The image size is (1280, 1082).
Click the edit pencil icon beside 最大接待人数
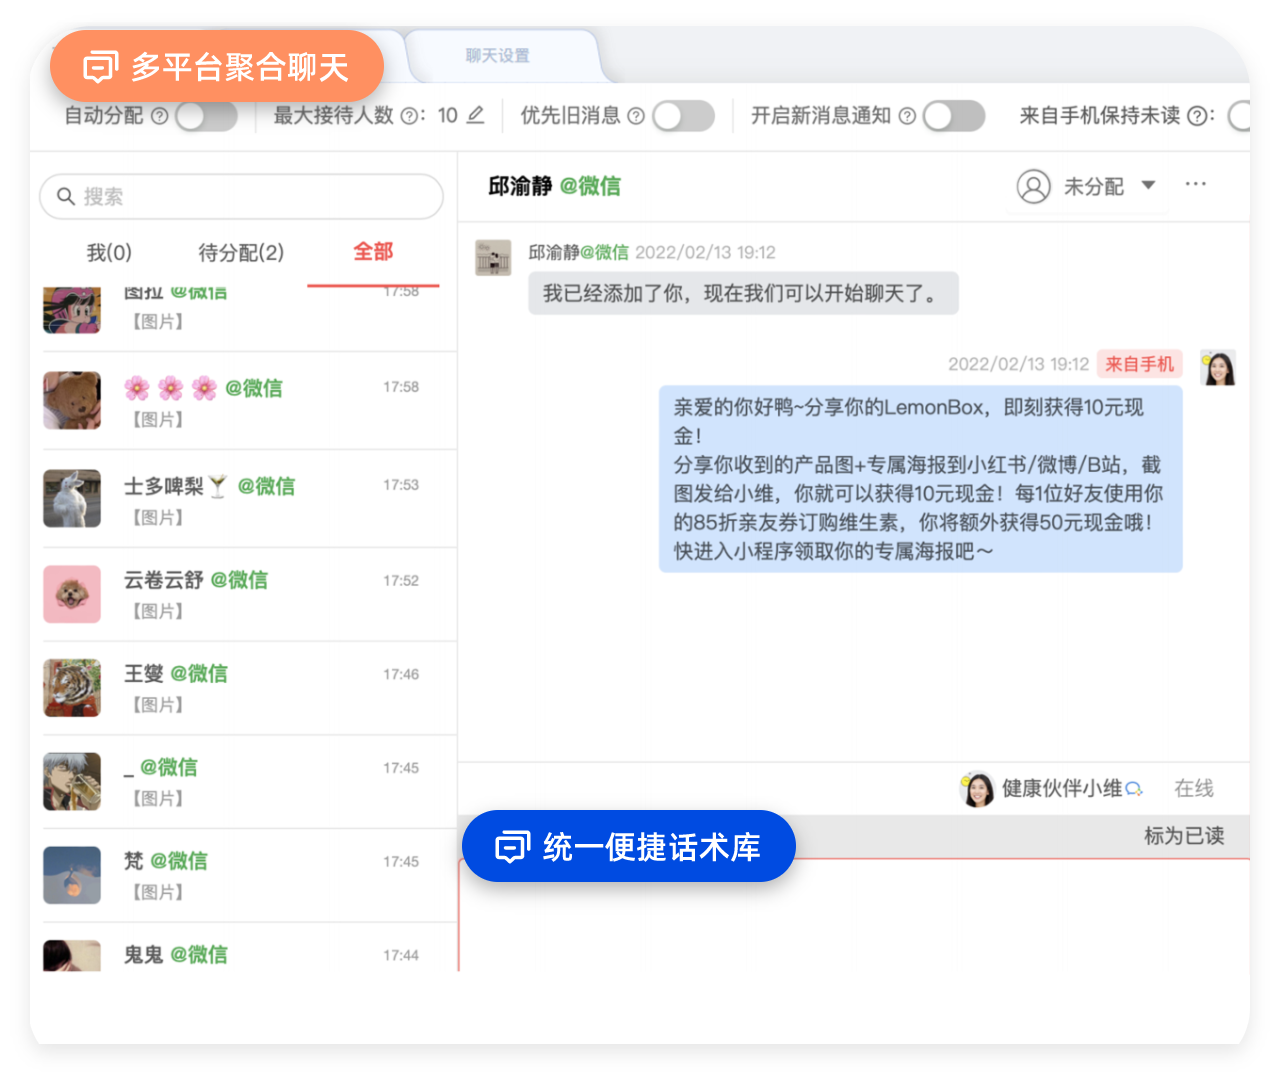pyautogui.click(x=476, y=115)
